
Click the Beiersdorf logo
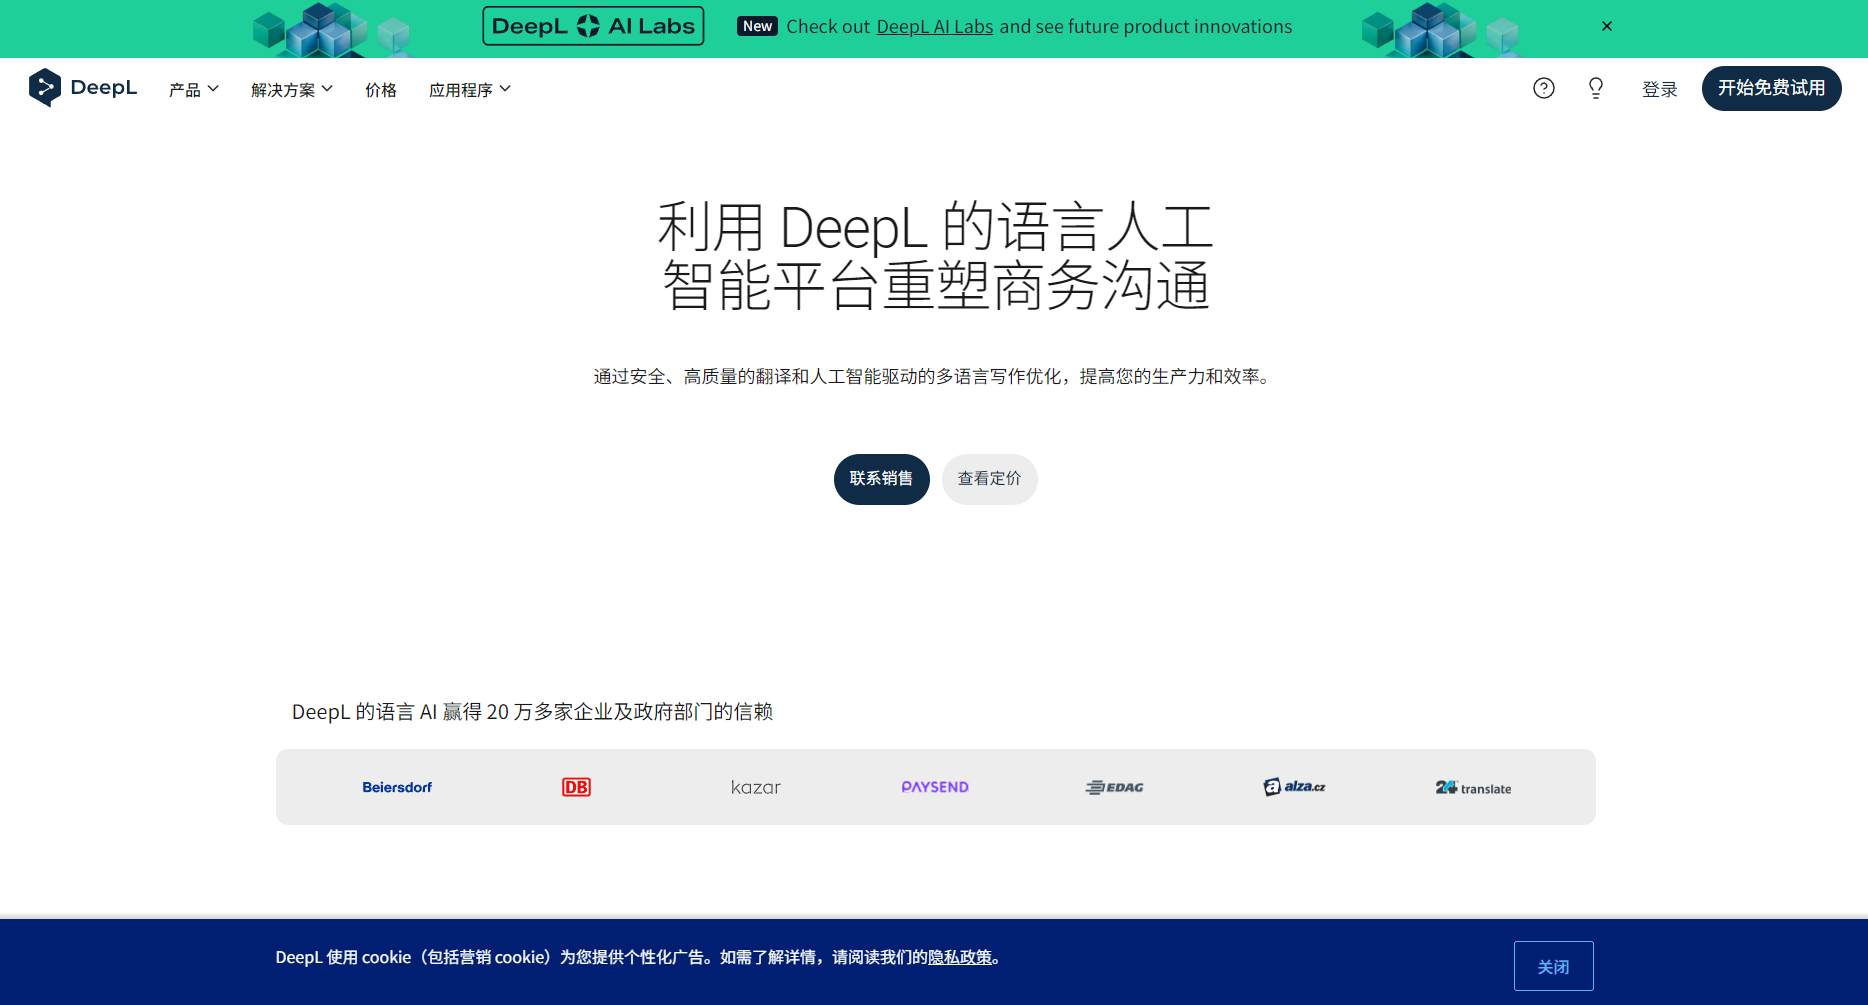(x=397, y=787)
